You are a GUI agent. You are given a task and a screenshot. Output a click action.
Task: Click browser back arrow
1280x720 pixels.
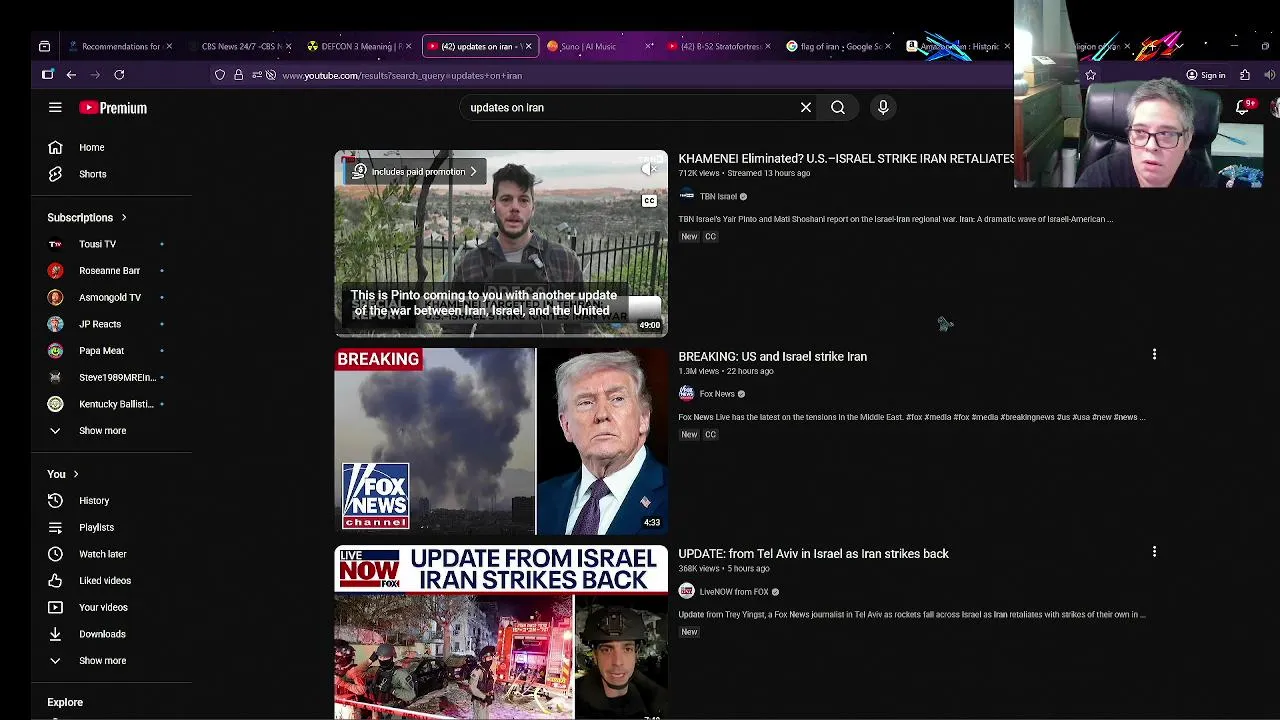click(71, 75)
